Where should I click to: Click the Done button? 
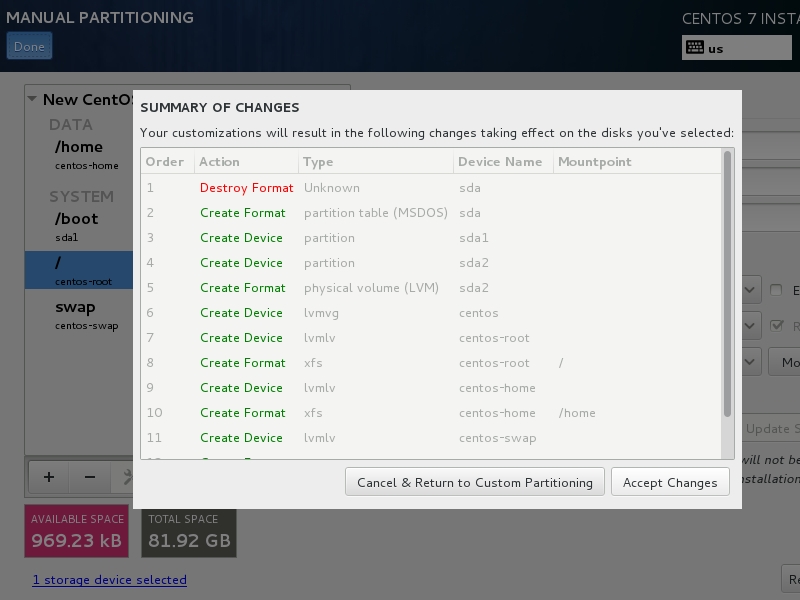click(29, 46)
